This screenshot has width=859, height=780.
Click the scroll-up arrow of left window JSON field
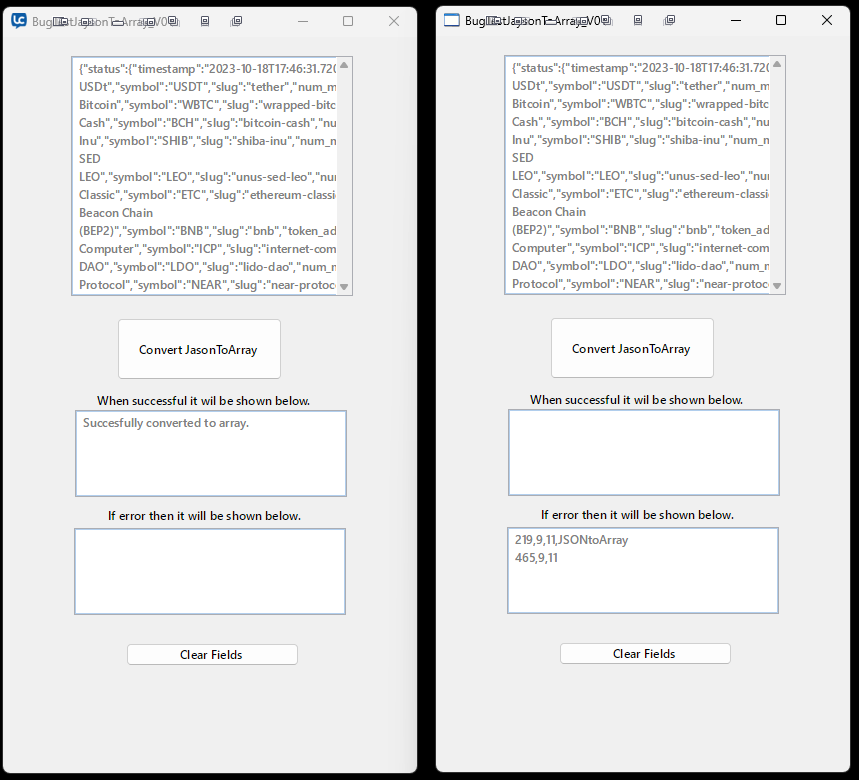pyautogui.click(x=344, y=65)
